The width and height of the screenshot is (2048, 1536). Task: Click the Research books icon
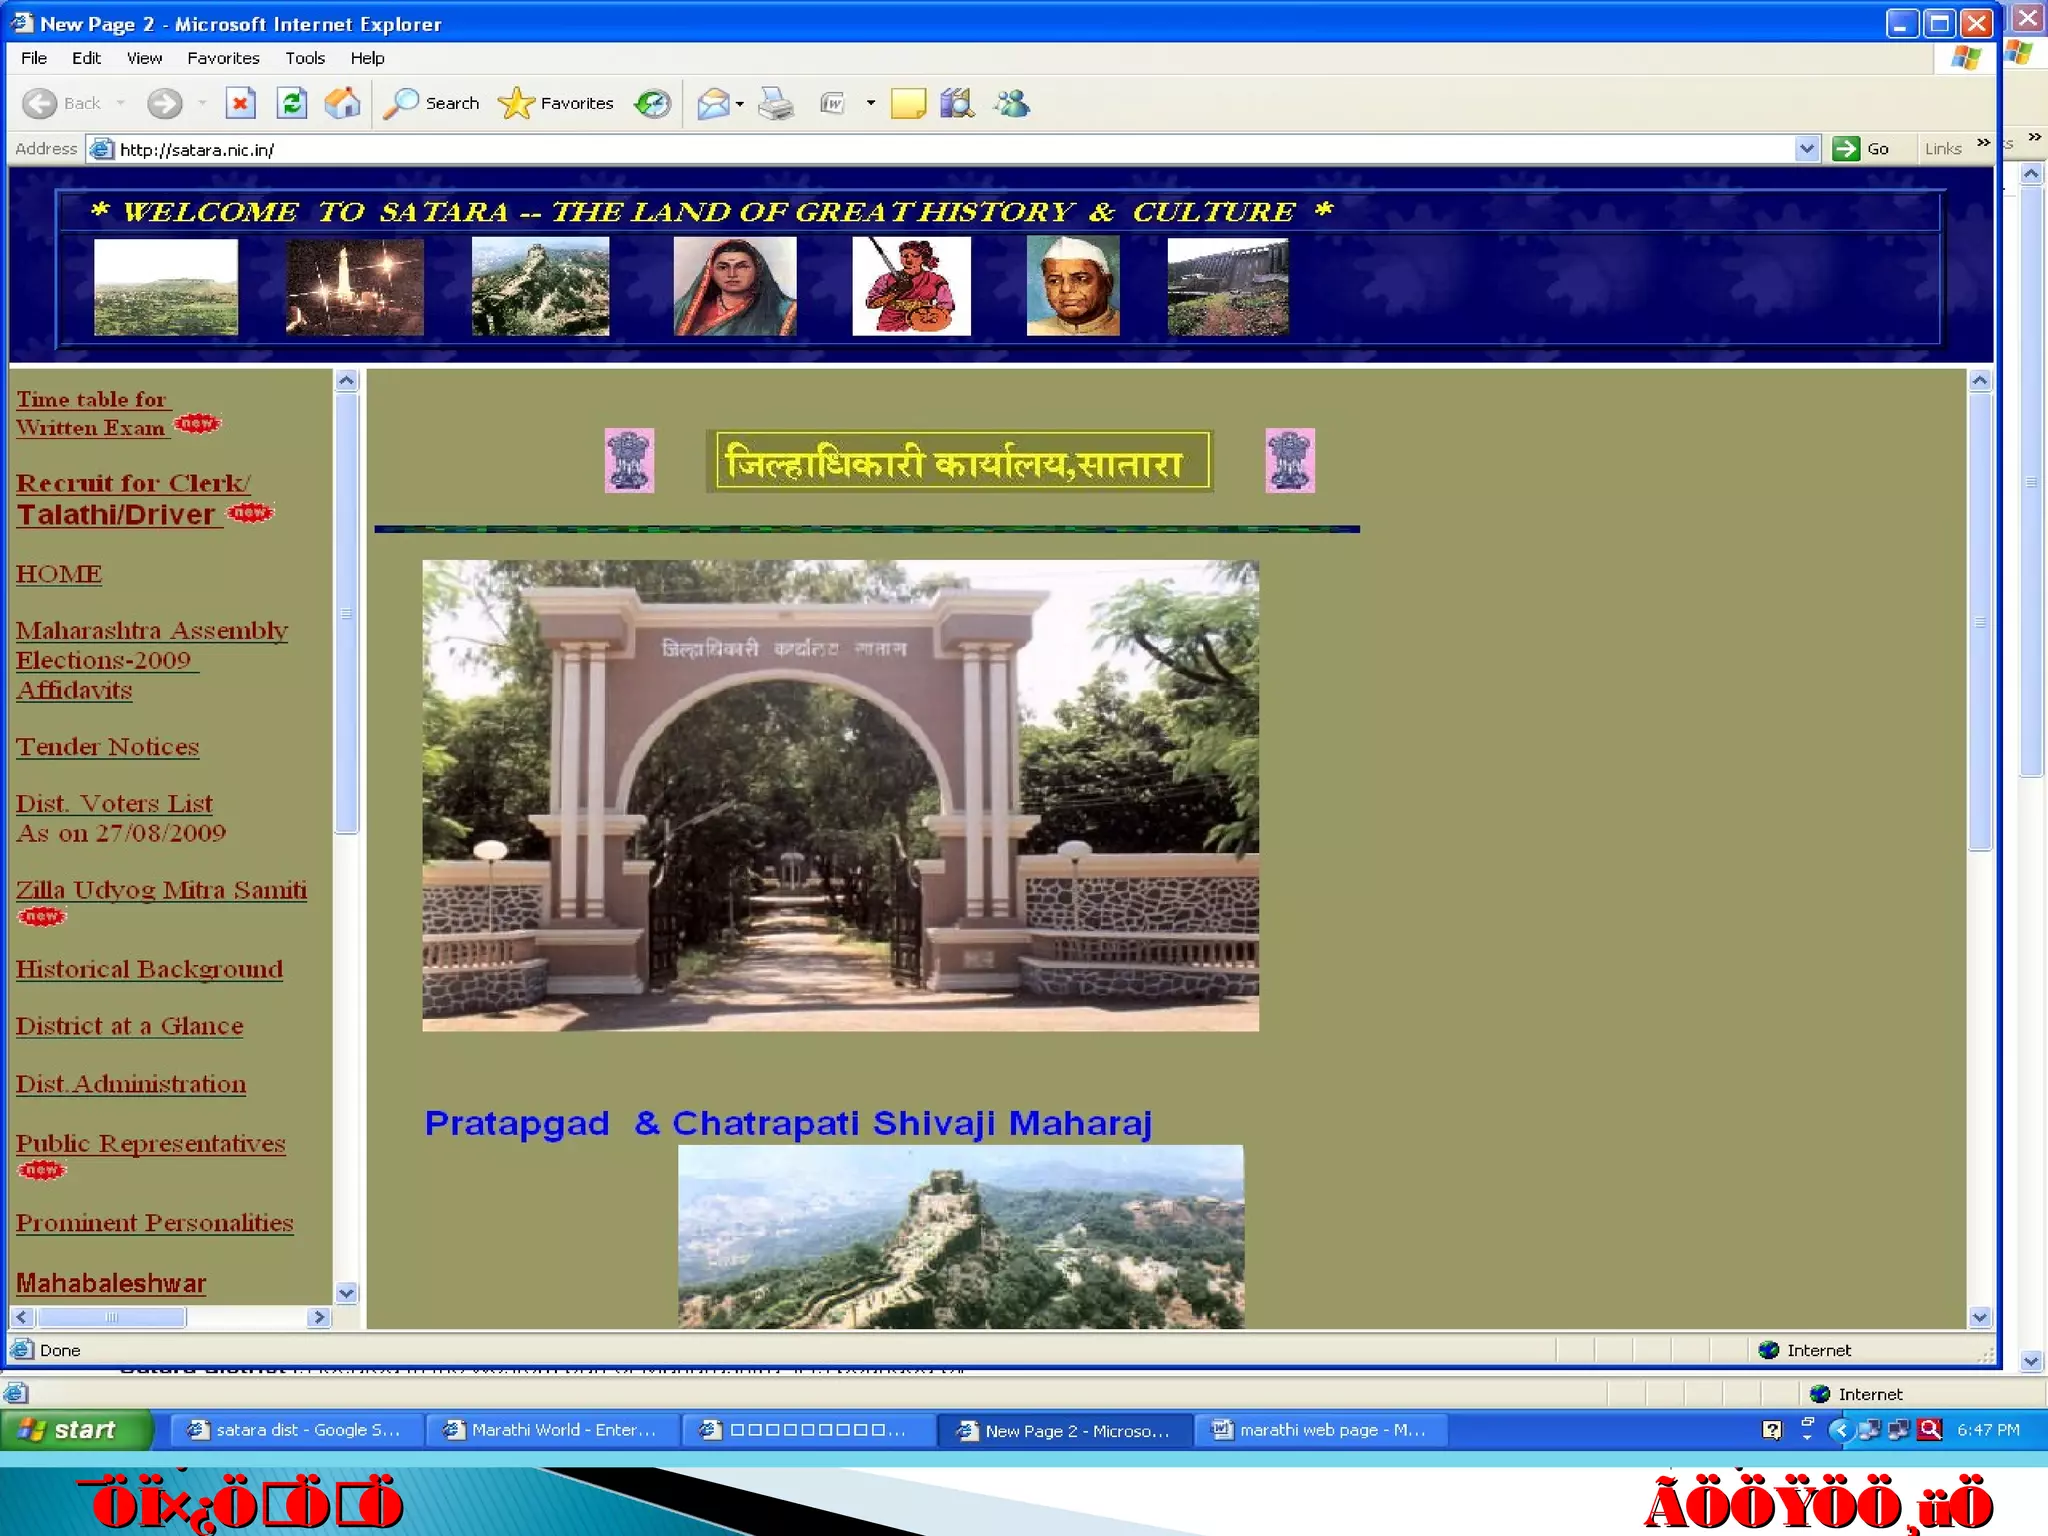click(957, 103)
